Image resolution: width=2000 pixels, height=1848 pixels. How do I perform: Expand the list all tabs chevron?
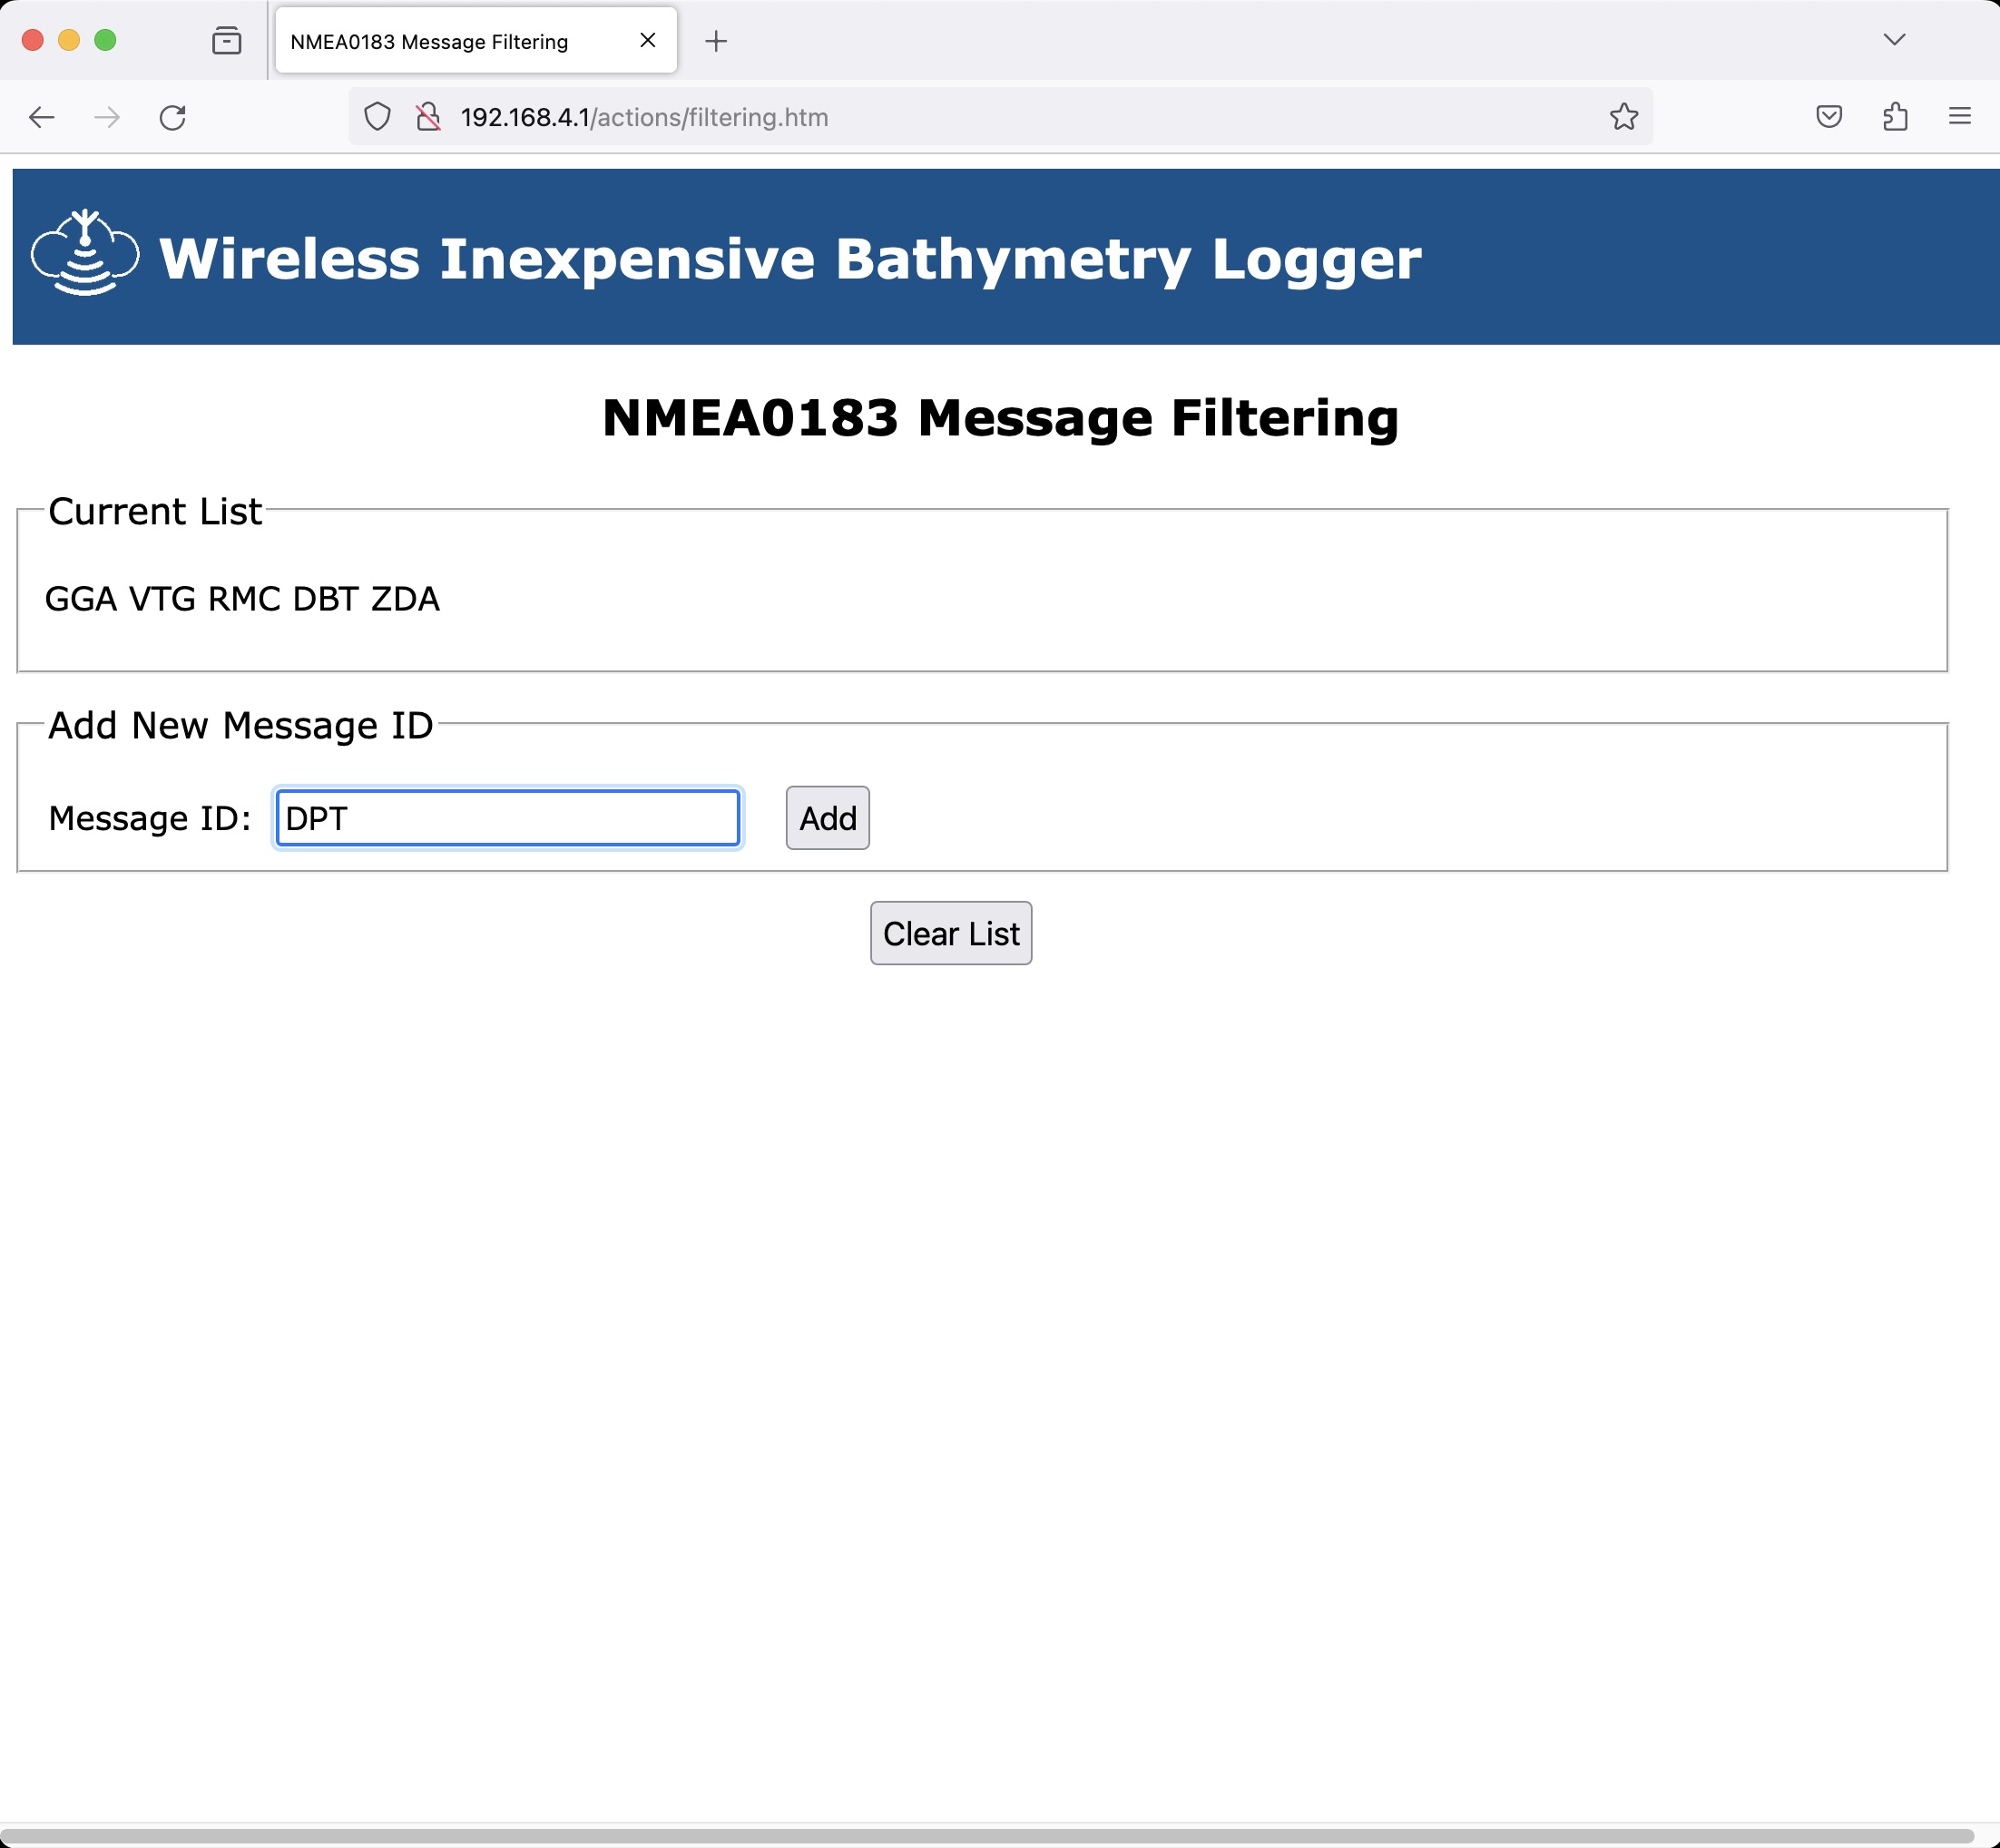tap(1894, 40)
